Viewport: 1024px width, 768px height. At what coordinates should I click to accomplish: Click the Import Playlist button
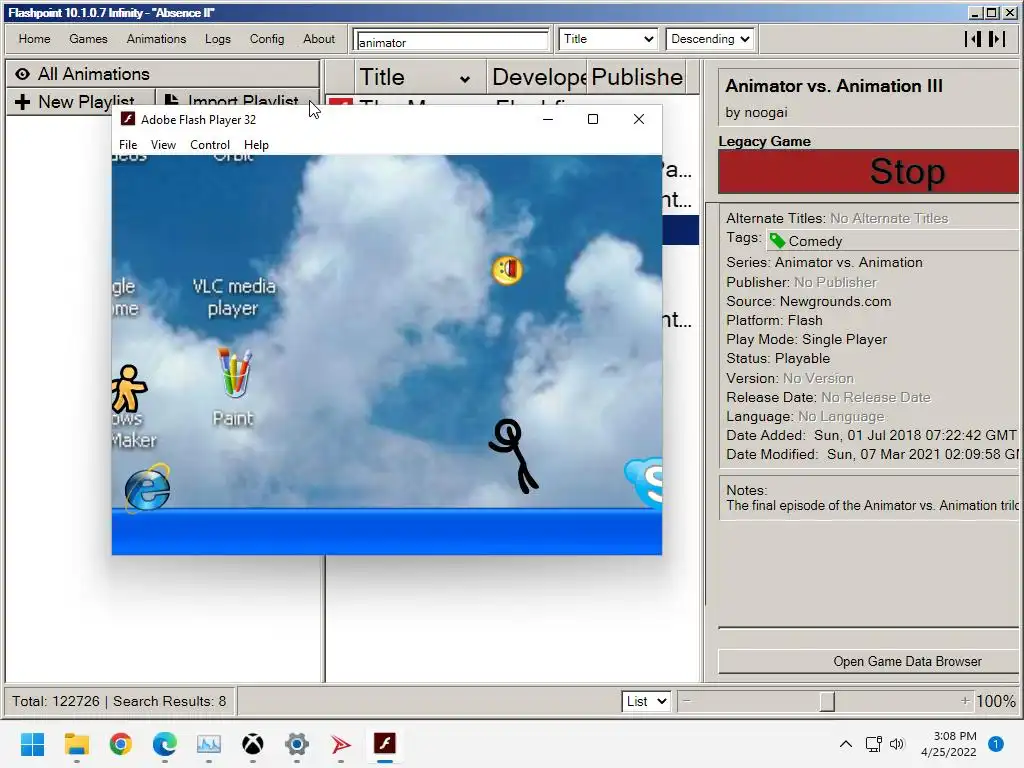click(238, 103)
